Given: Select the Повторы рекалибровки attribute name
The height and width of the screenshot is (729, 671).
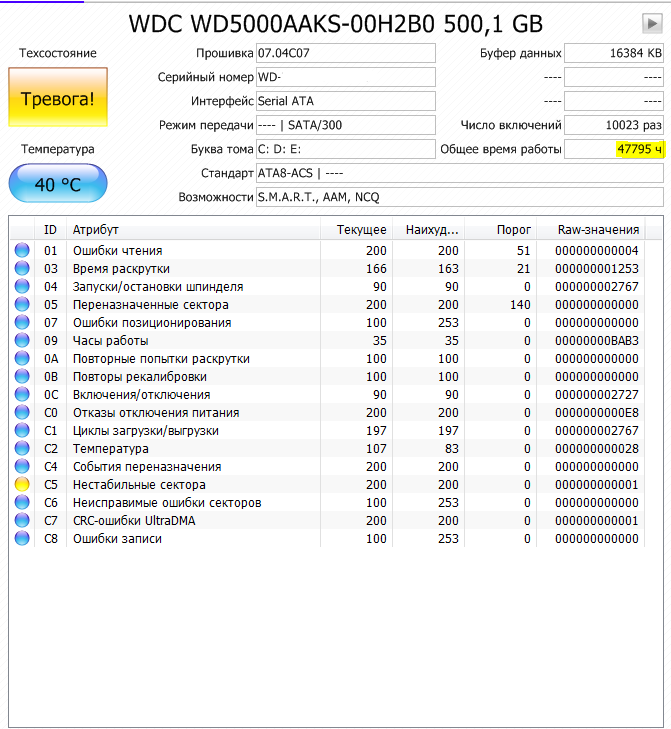Looking at the screenshot, I should 140,377.
